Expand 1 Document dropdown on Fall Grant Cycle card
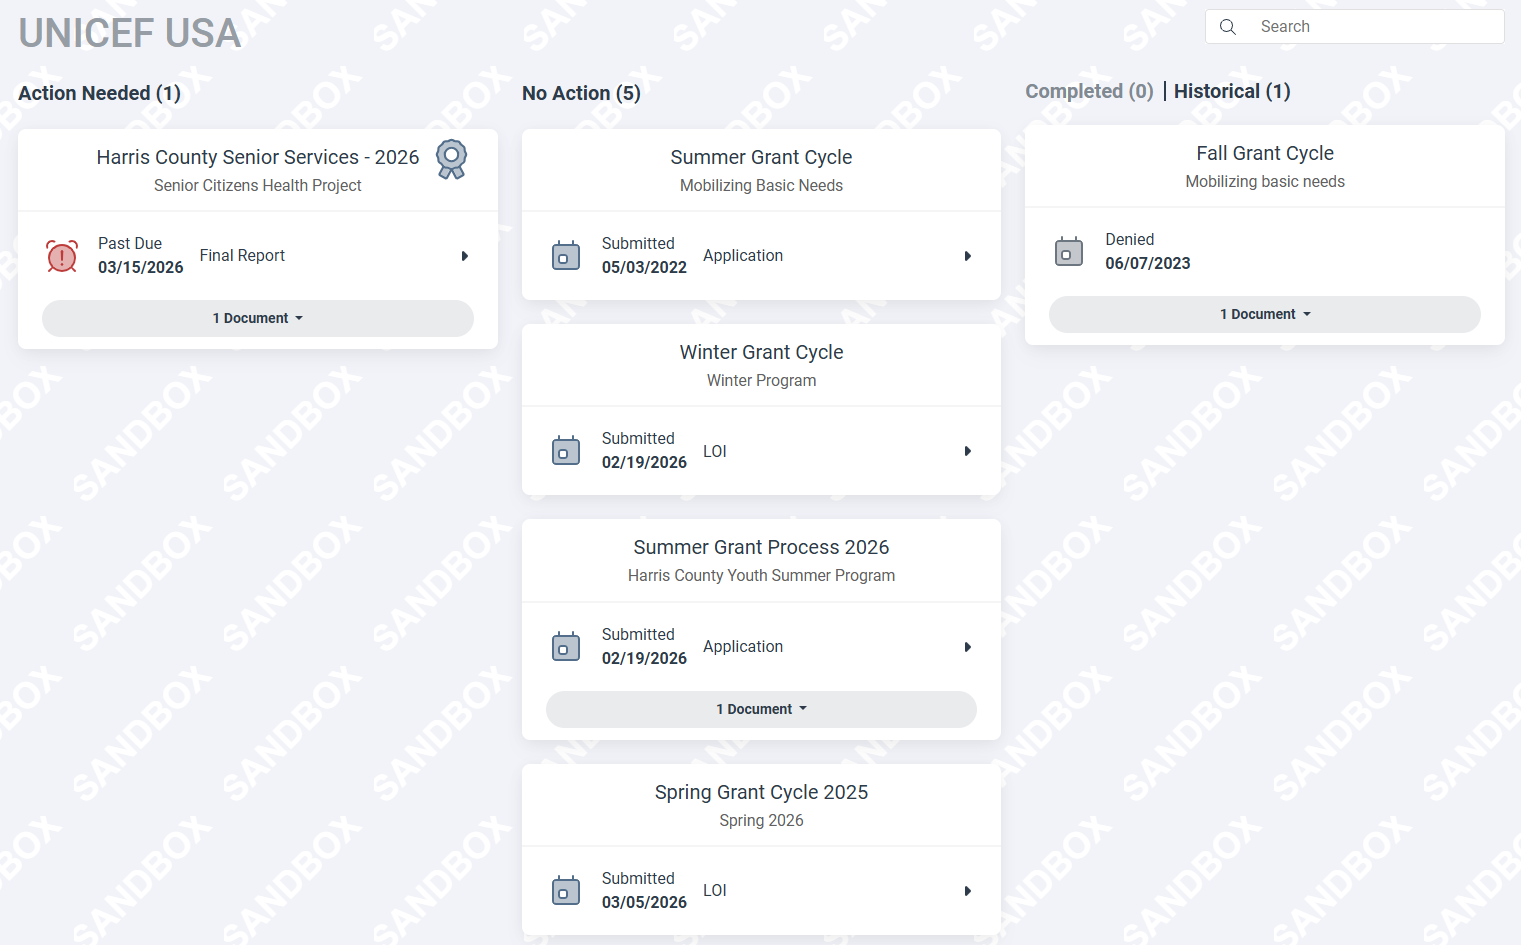Viewport: 1521px width, 945px height. point(1265,314)
